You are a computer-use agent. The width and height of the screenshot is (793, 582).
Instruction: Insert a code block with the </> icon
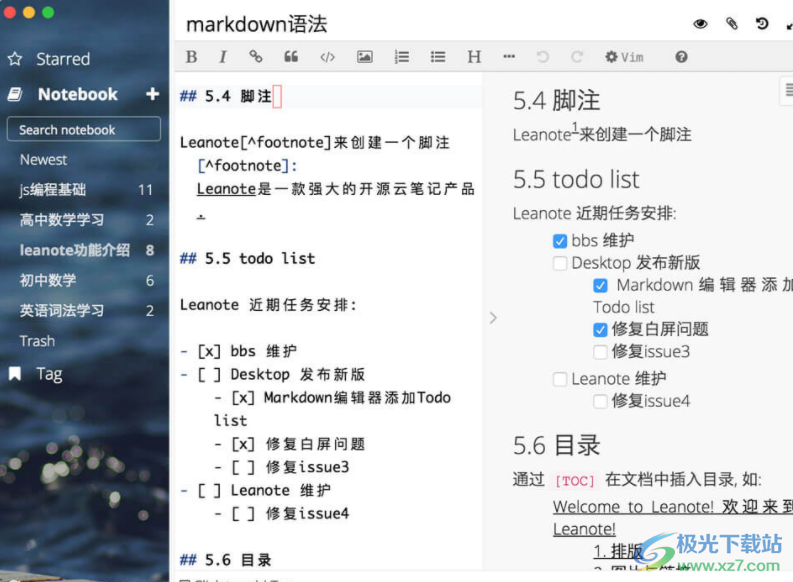point(327,57)
